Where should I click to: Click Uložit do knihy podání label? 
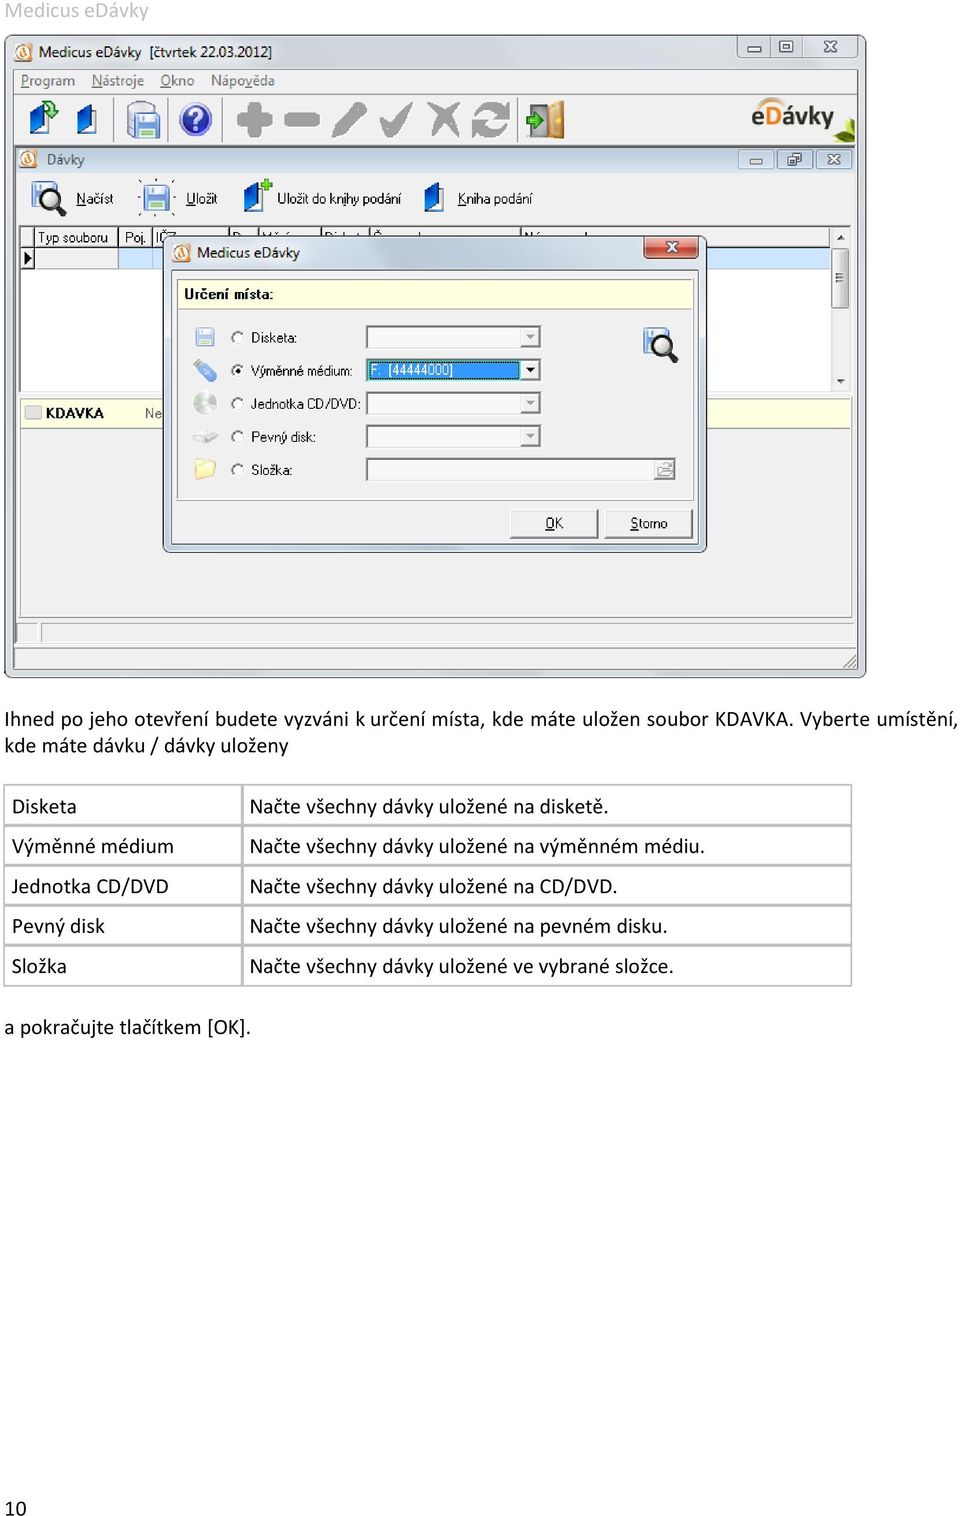tap(339, 199)
